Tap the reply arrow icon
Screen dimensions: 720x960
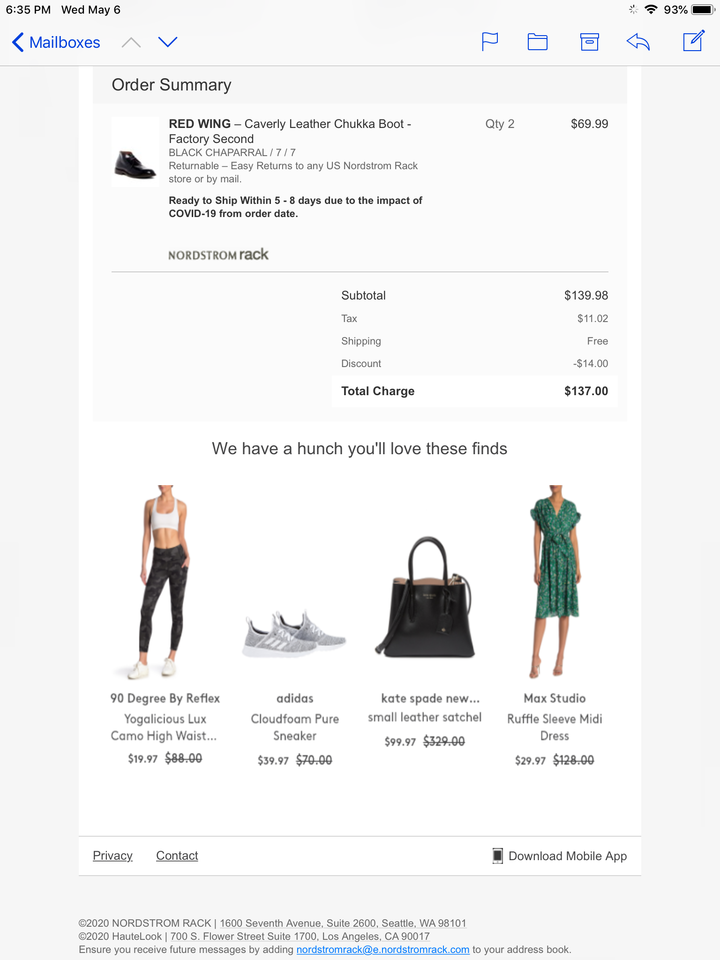tap(638, 42)
